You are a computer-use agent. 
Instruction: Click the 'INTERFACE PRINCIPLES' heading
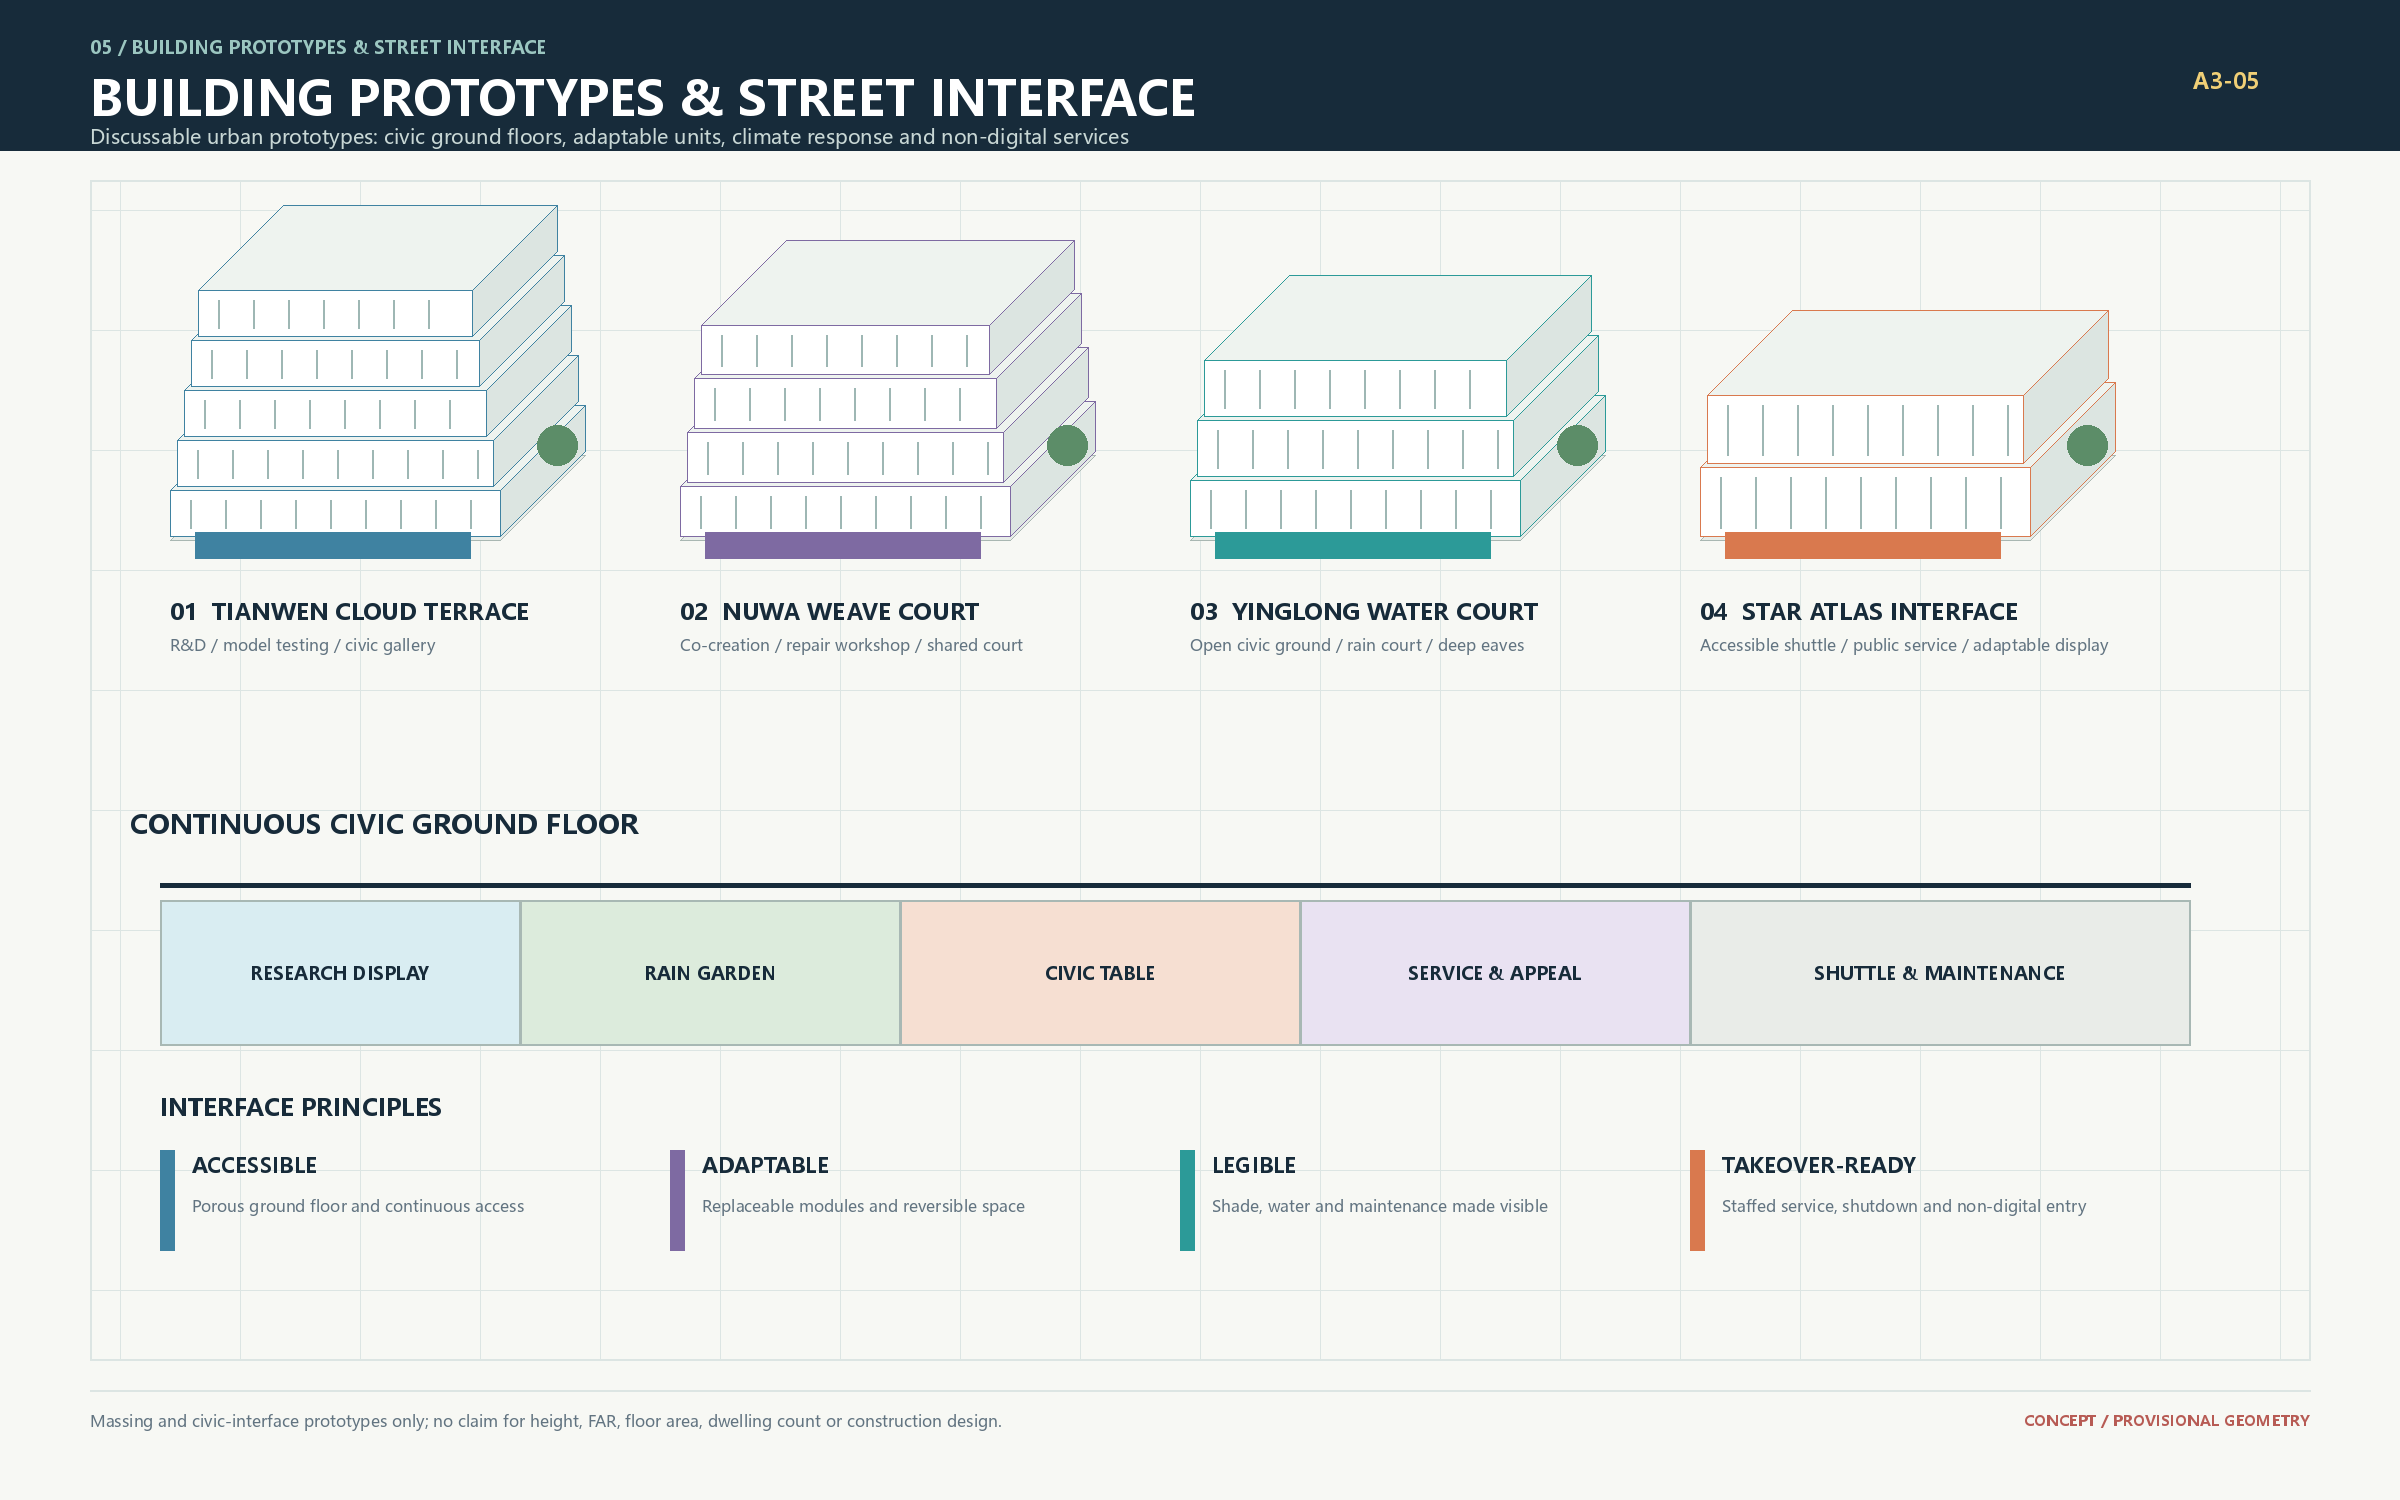(x=301, y=1107)
